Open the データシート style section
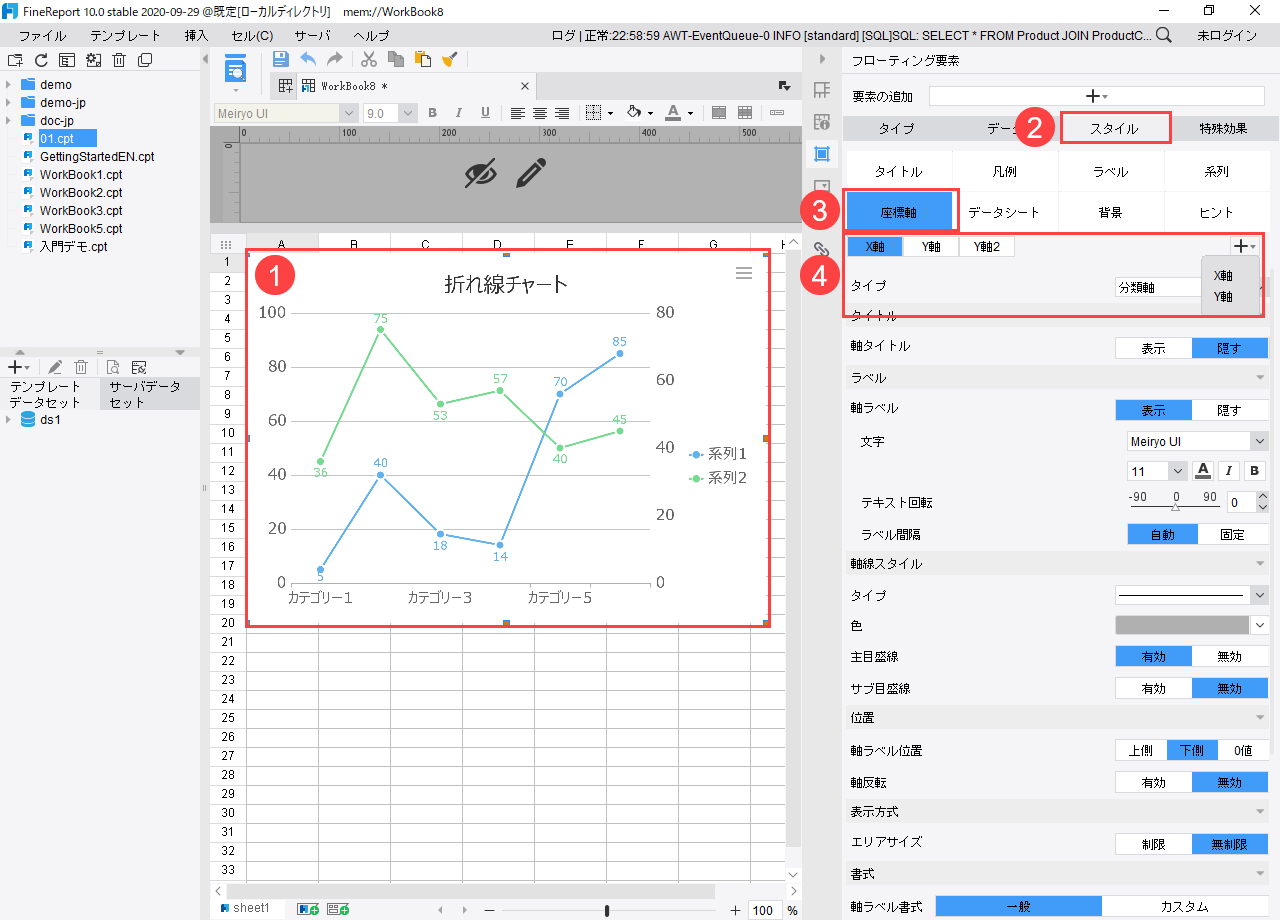Viewport: 1280px width, 920px height. tap(1004, 212)
